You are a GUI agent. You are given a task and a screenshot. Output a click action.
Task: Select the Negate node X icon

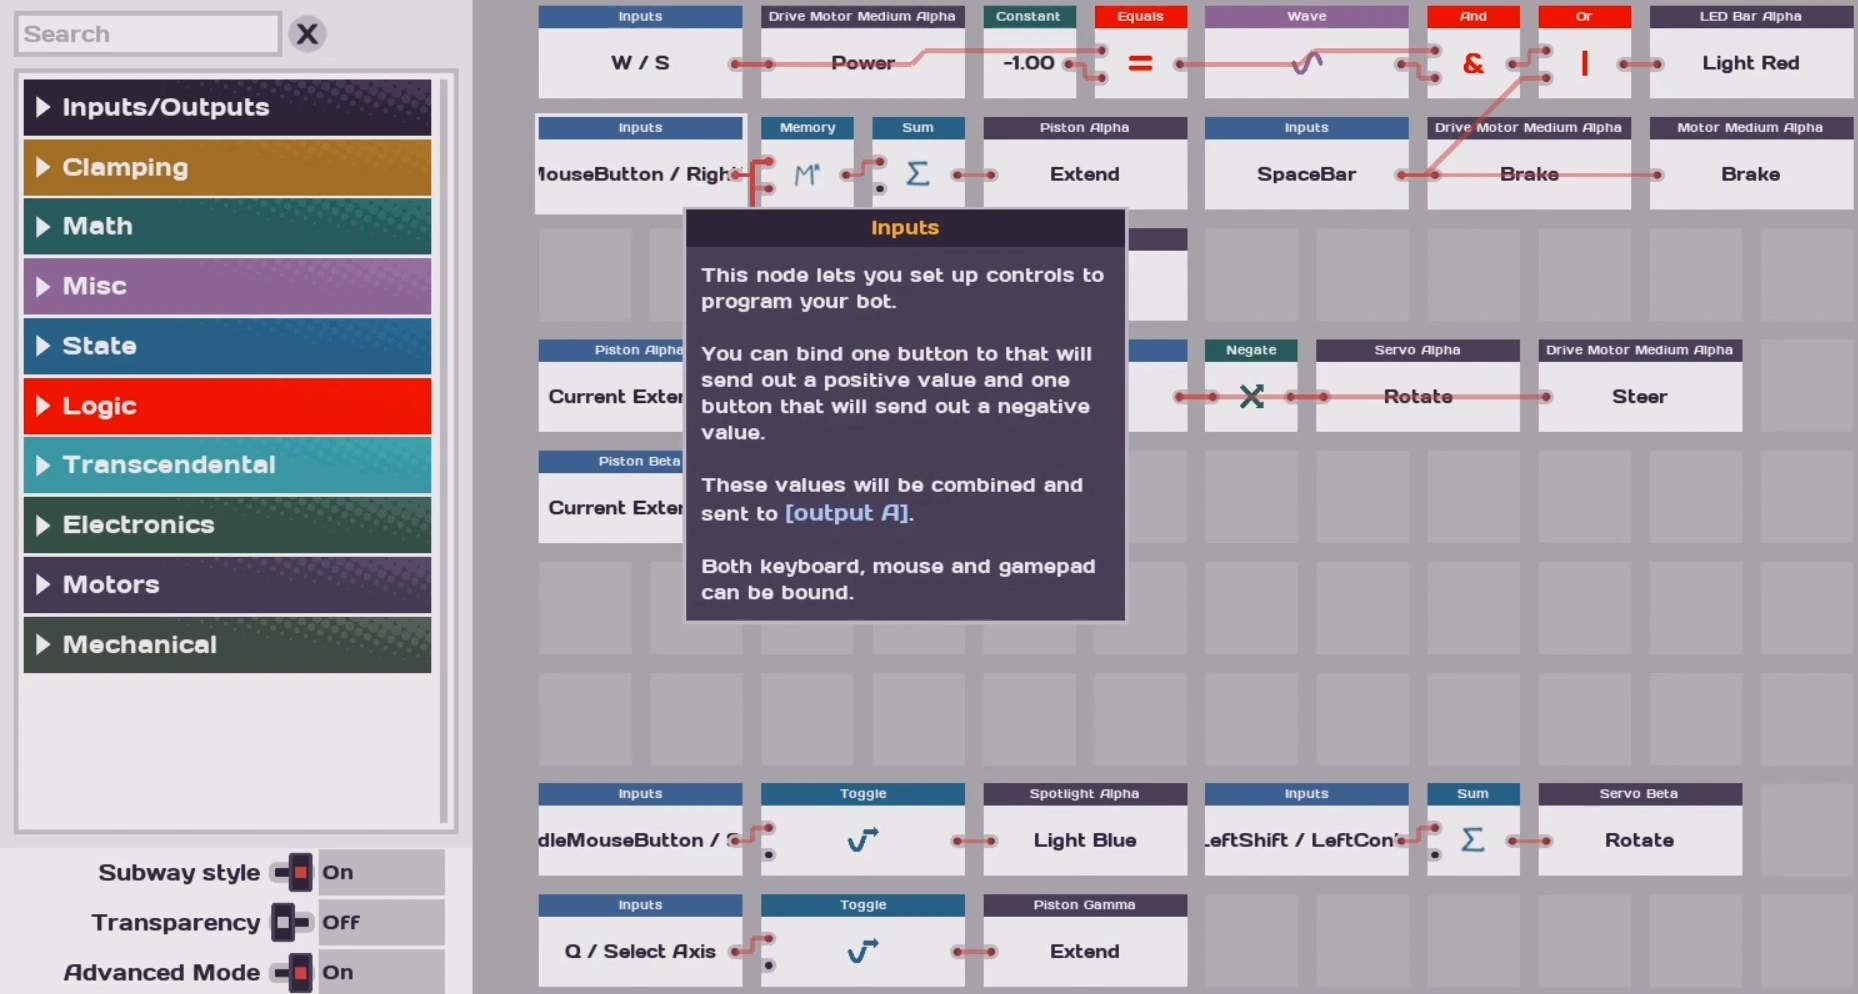pos(1251,397)
